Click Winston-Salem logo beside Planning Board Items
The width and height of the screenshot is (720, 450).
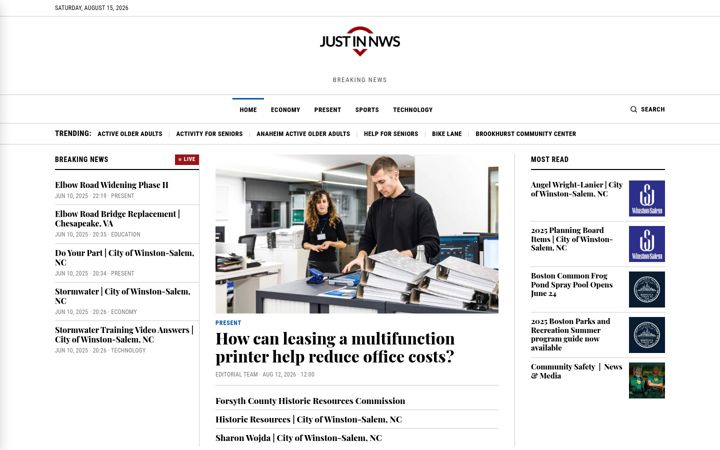click(647, 244)
